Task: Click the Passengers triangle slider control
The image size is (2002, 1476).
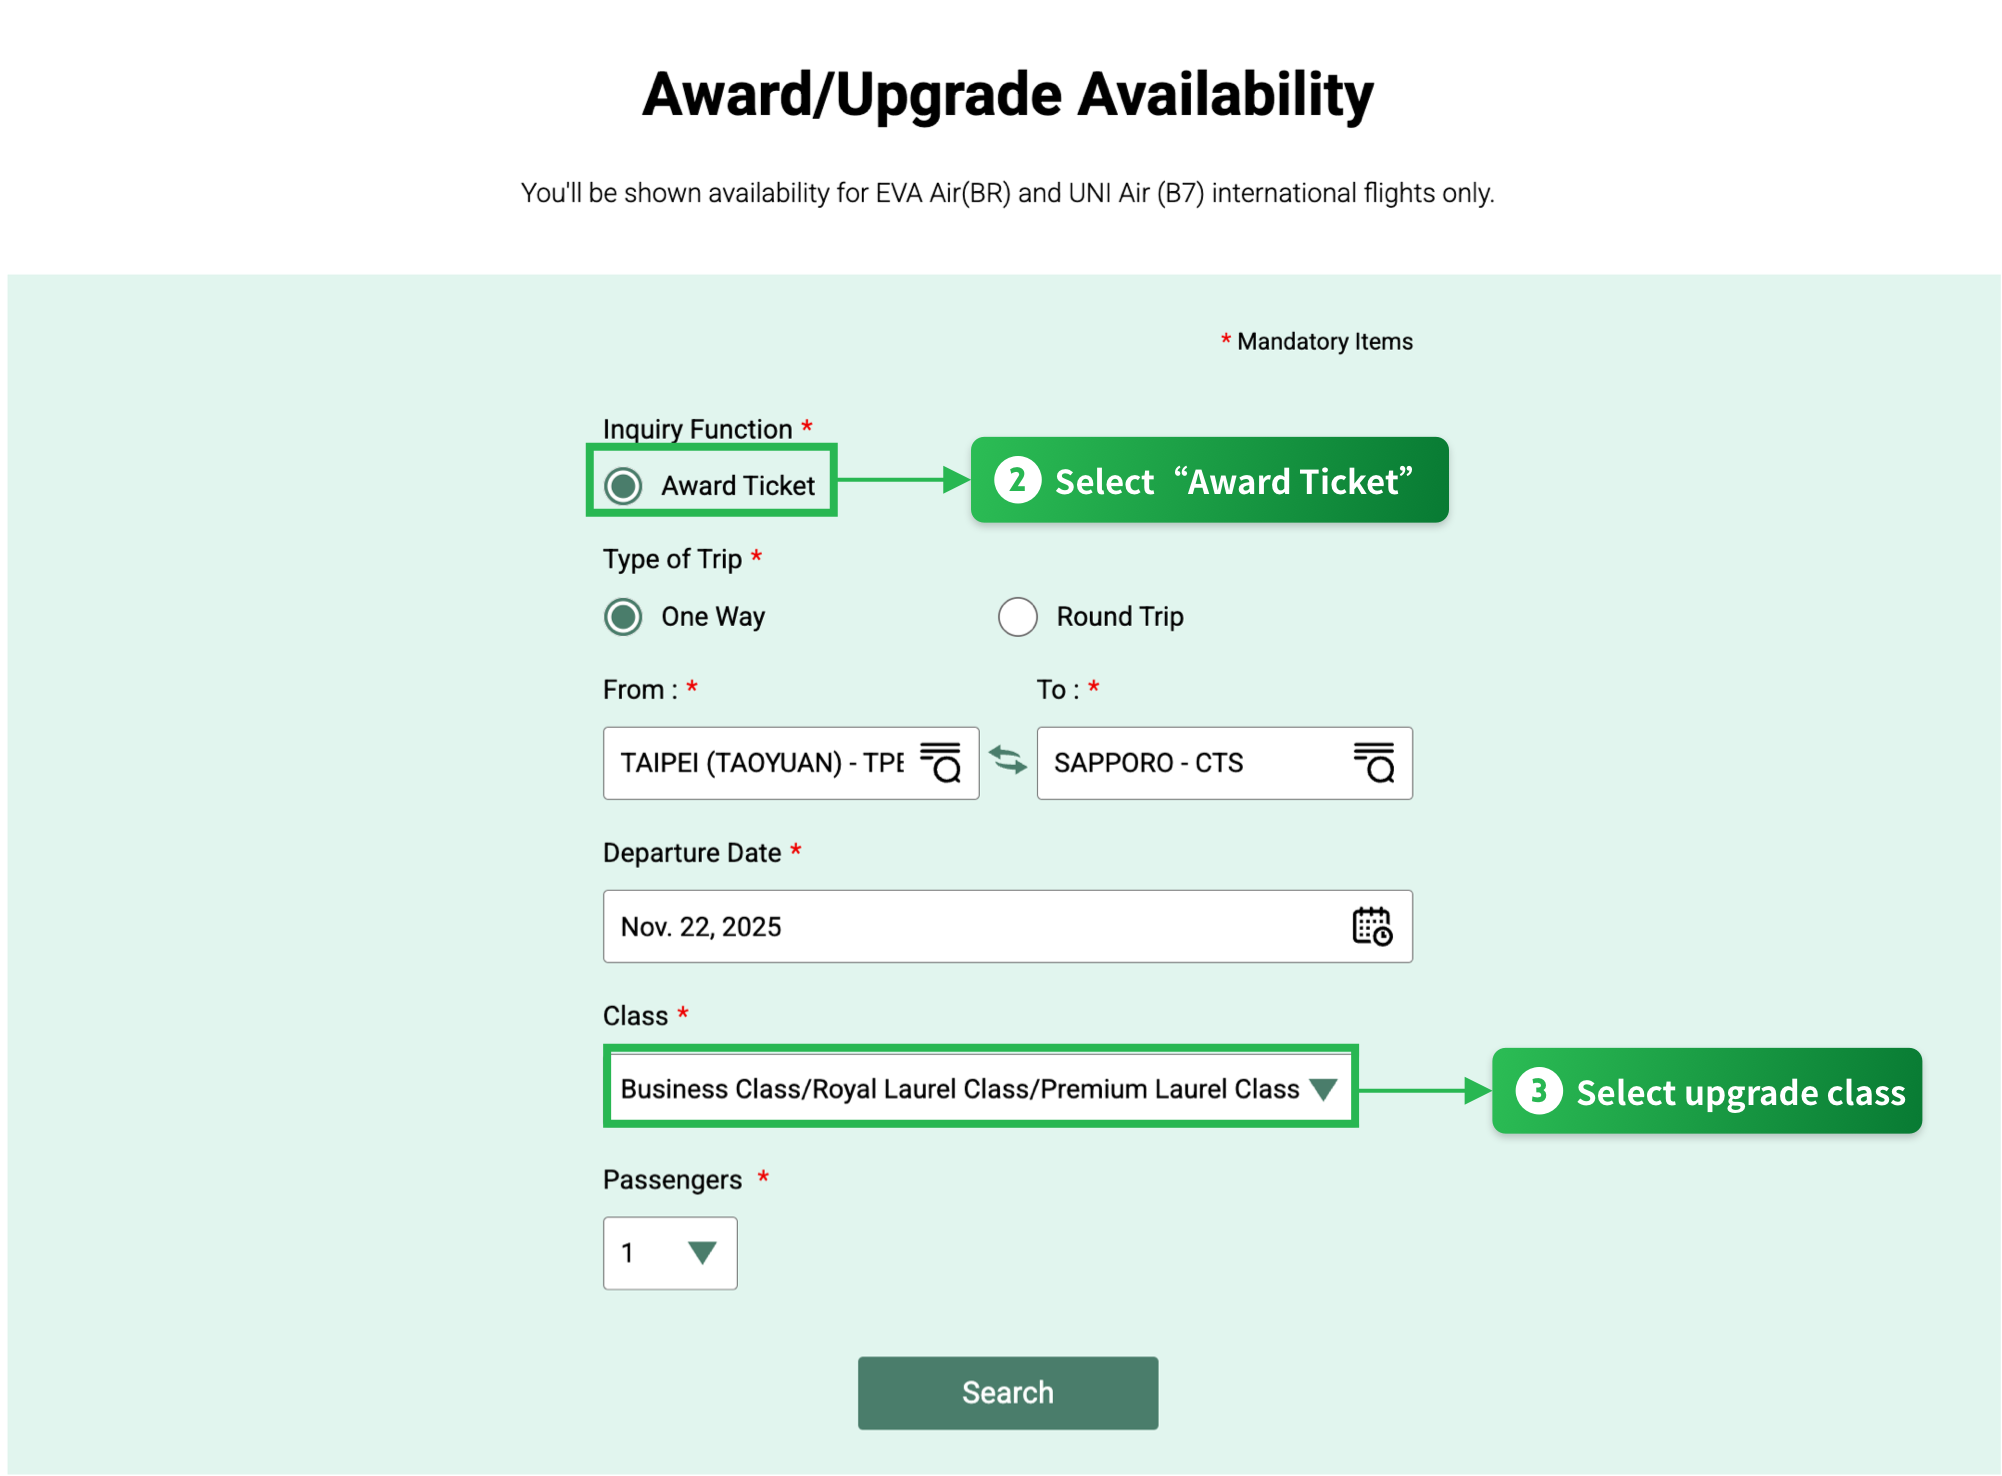Action: (x=701, y=1253)
